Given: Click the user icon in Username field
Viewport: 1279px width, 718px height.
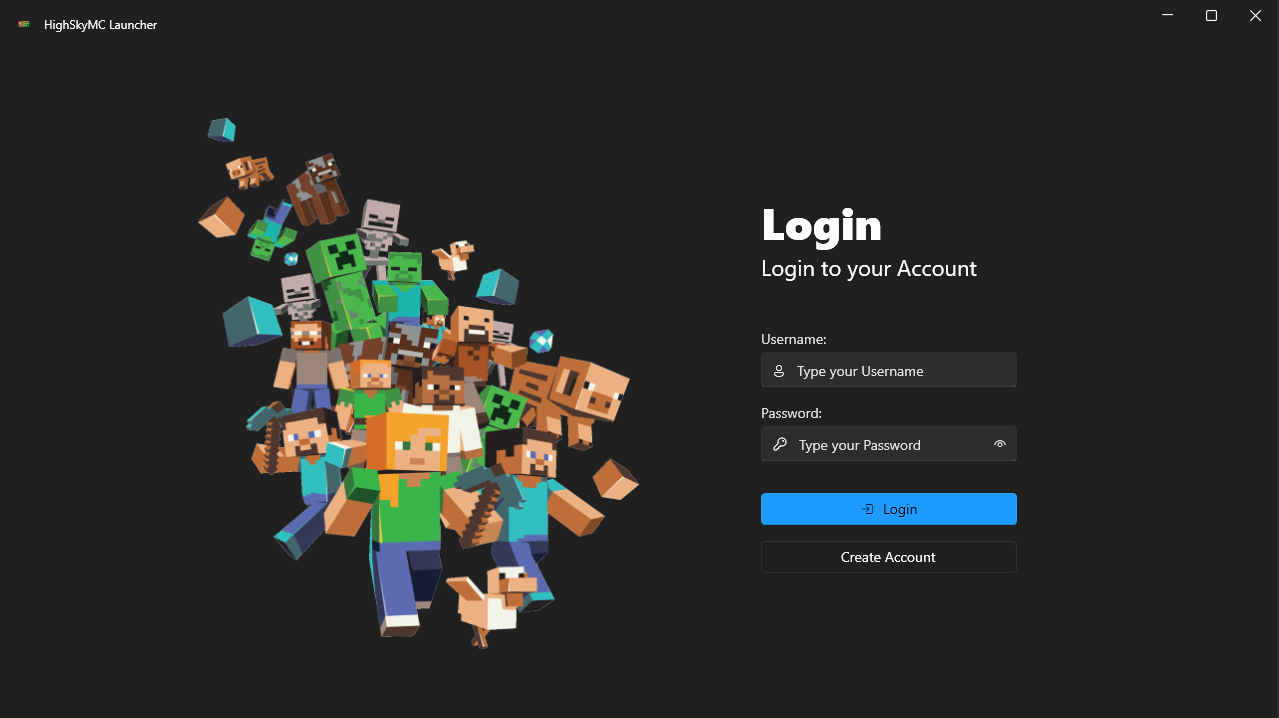Looking at the screenshot, I should pyautogui.click(x=779, y=371).
